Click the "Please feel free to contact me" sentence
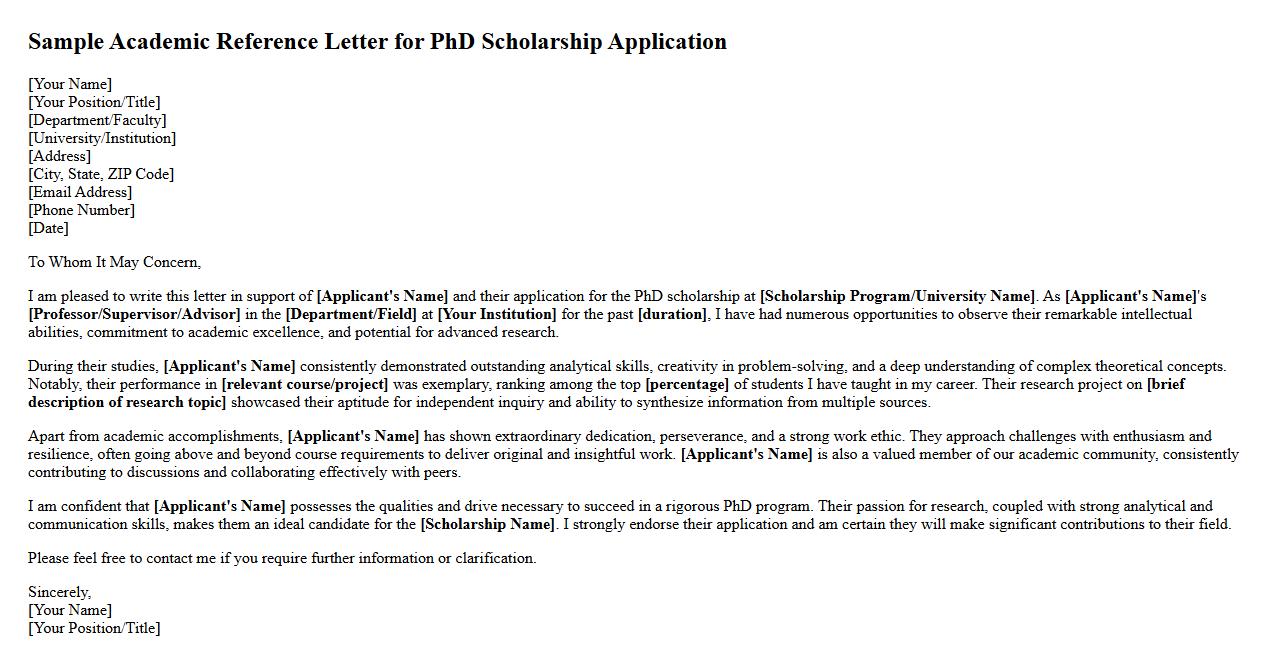Screen dimensions: 1278x650 (x=282, y=558)
